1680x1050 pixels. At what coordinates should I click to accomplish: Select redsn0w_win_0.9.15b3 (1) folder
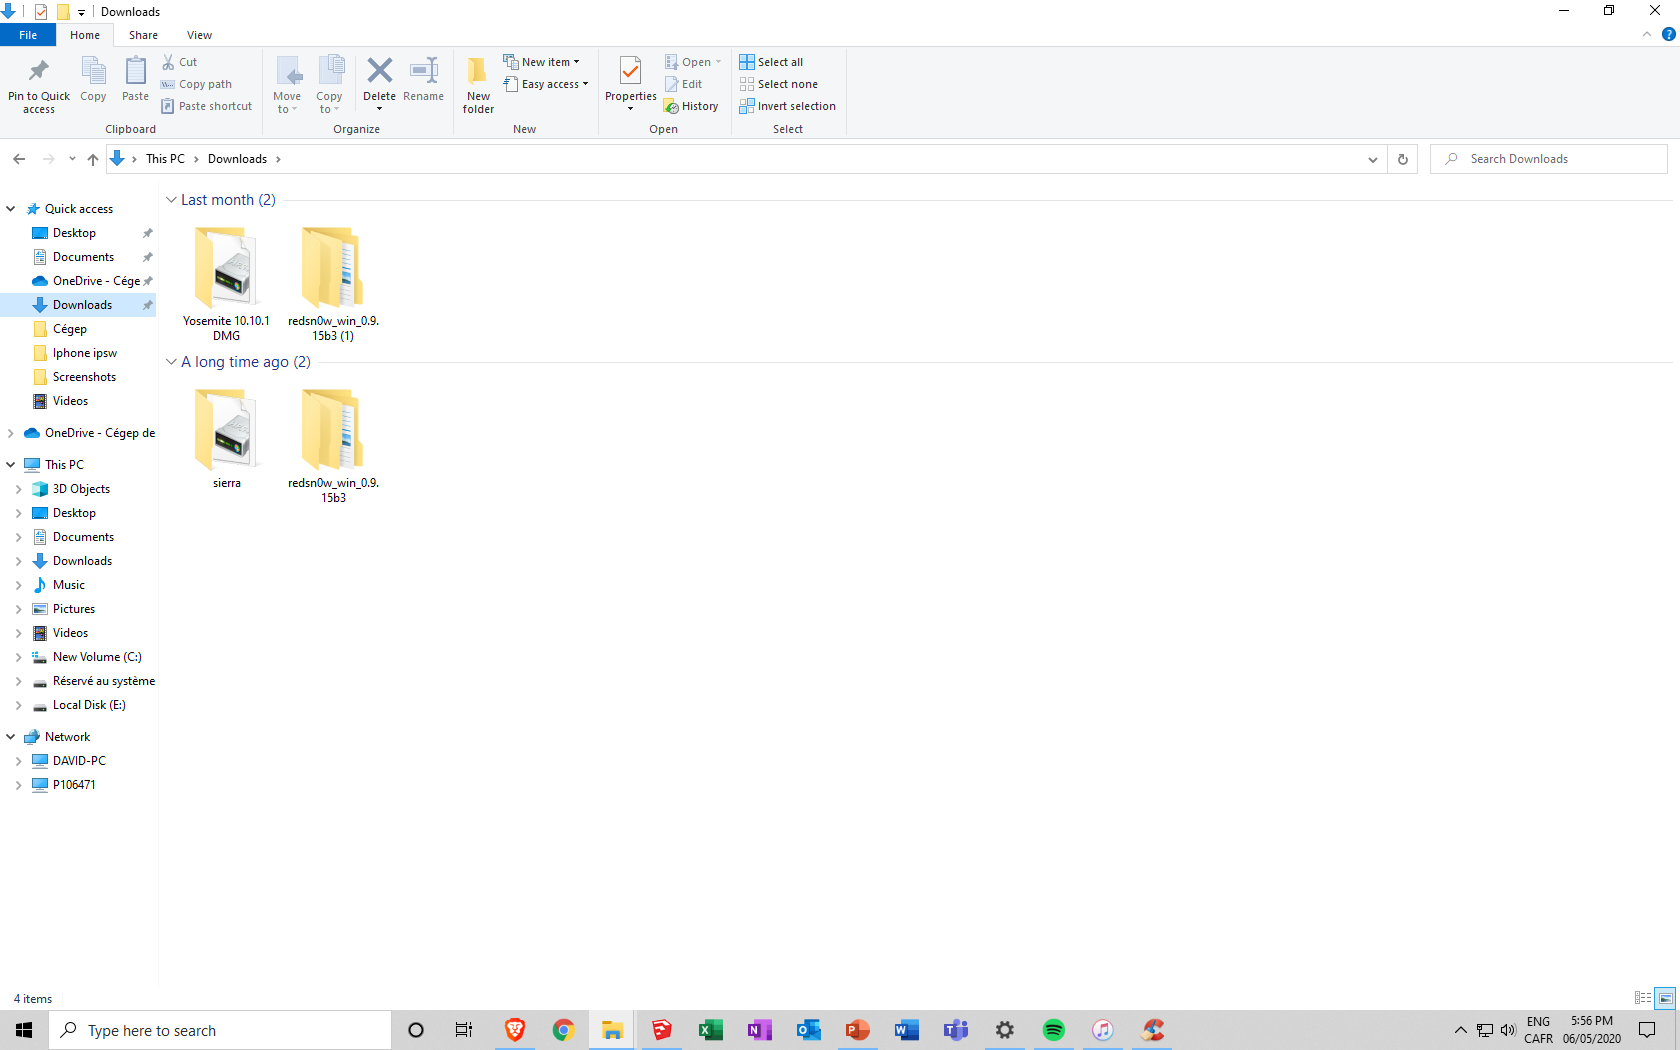(333, 284)
